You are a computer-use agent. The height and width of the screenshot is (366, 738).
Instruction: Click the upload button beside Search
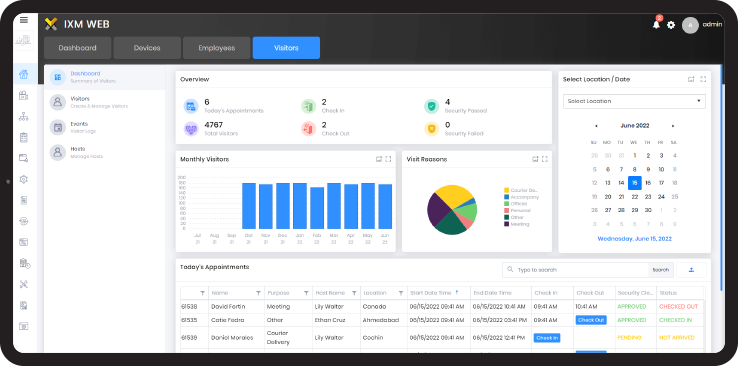click(691, 270)
